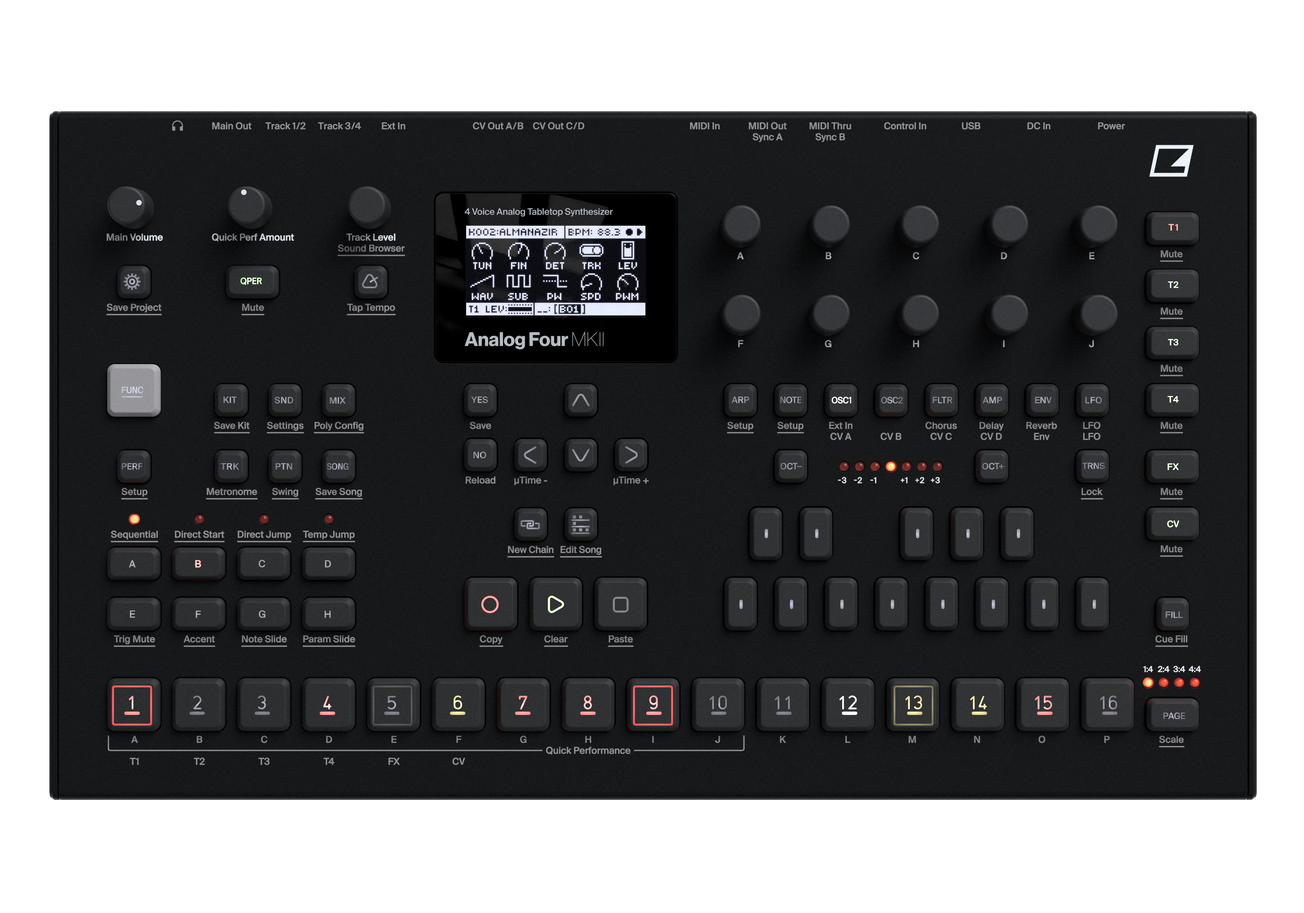Switch to the FLTR parameter page
Screen dimensions: 1304x913
[x=942, y=400]
